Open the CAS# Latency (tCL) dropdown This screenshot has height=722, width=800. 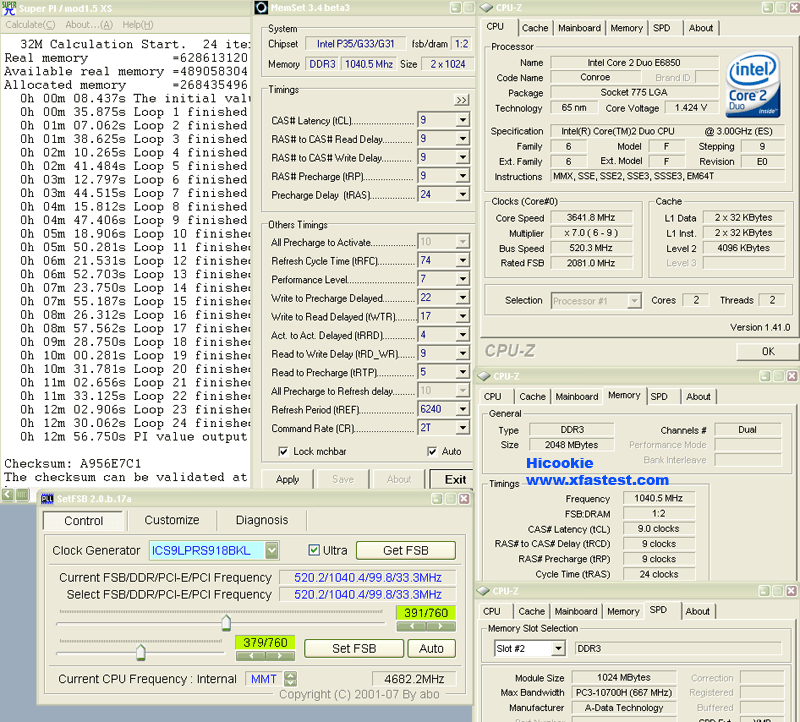[x=462, y=120]
